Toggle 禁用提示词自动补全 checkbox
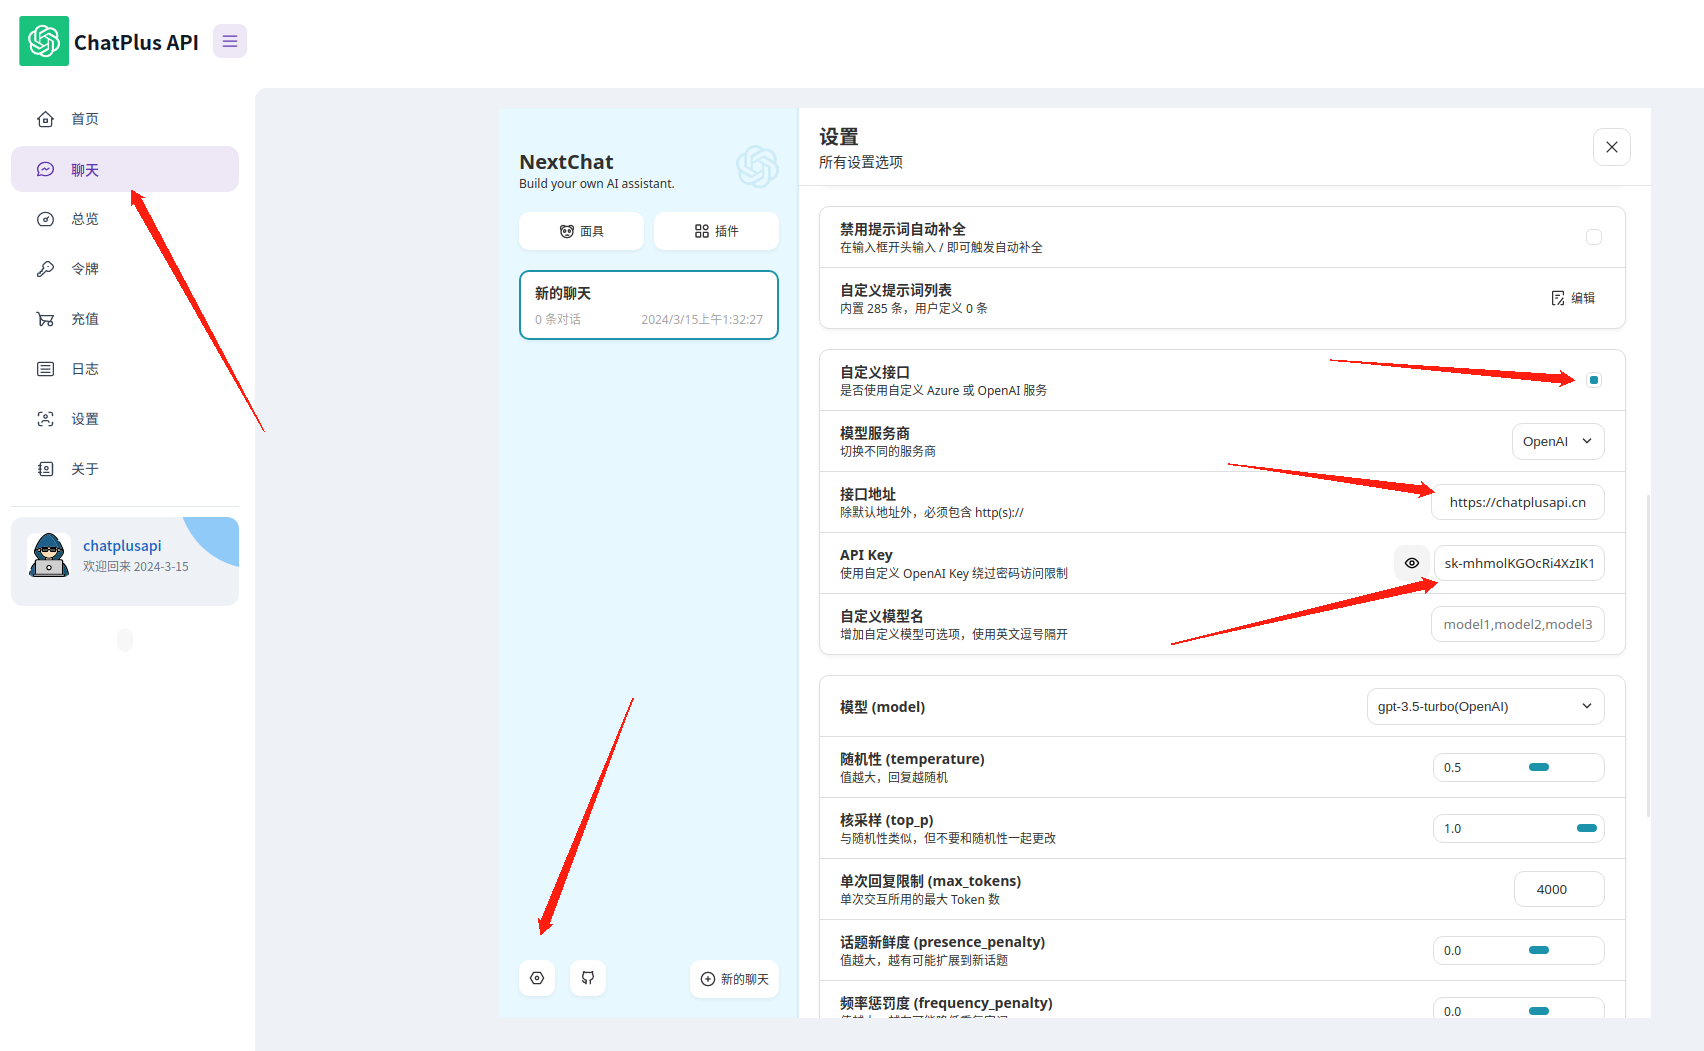 pos(1594,237)
